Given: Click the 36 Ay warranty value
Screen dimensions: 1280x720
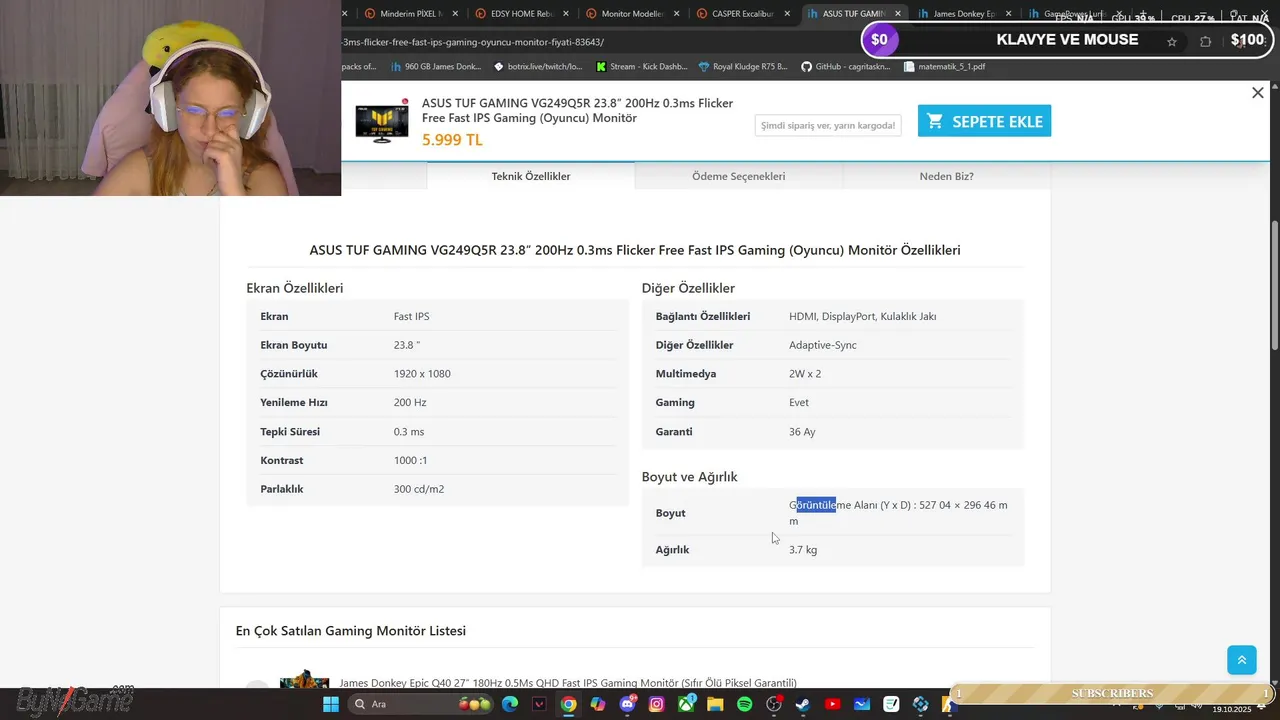Looking at the screenshot, I should (802, 432).
